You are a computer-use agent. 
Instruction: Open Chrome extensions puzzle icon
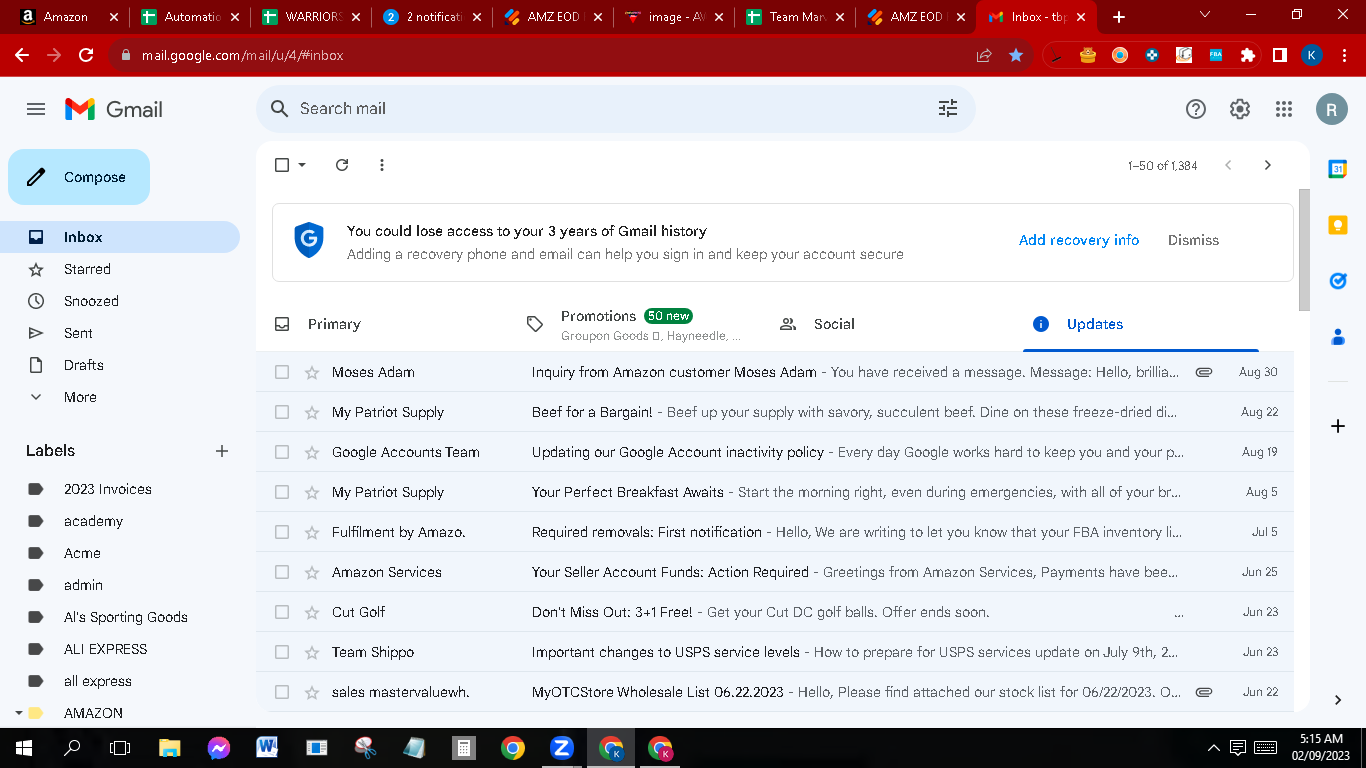(1248, 55)
